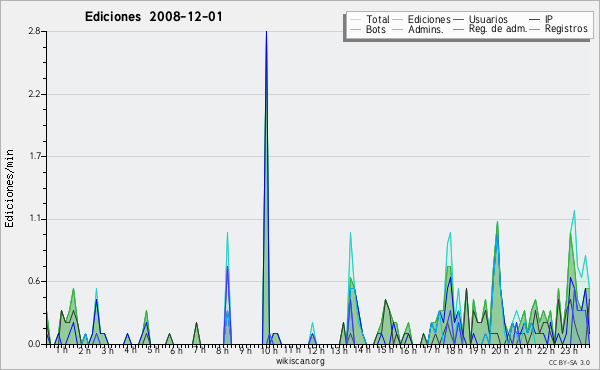Image resolution: width=600 pixels, height=370 pixels.
Task: Click the y-axis value 2.2
Action: pos(35,94)
